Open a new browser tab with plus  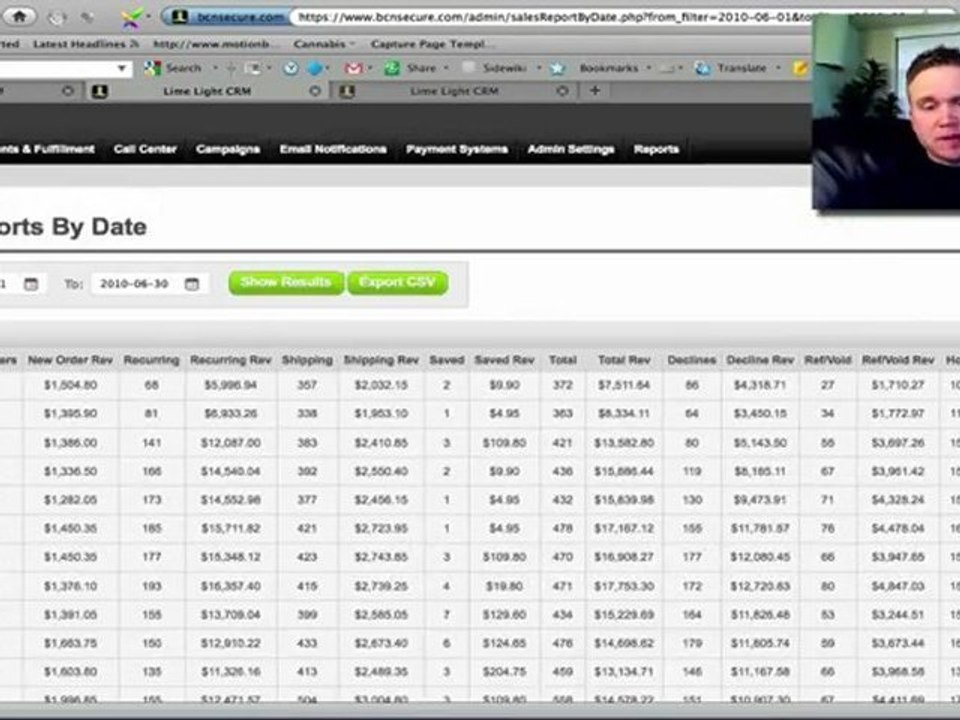(594, 91)
